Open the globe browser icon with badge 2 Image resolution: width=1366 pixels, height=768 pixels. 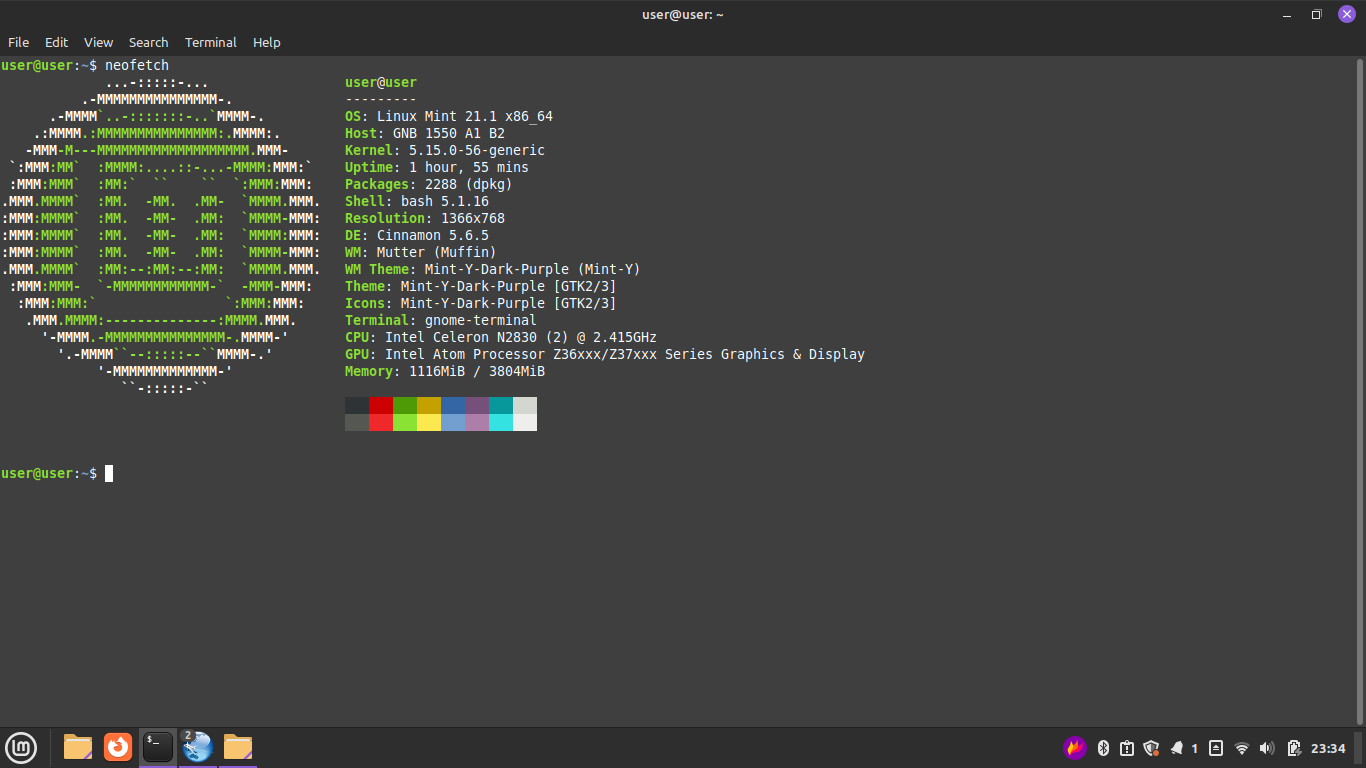tap(197, 747)
